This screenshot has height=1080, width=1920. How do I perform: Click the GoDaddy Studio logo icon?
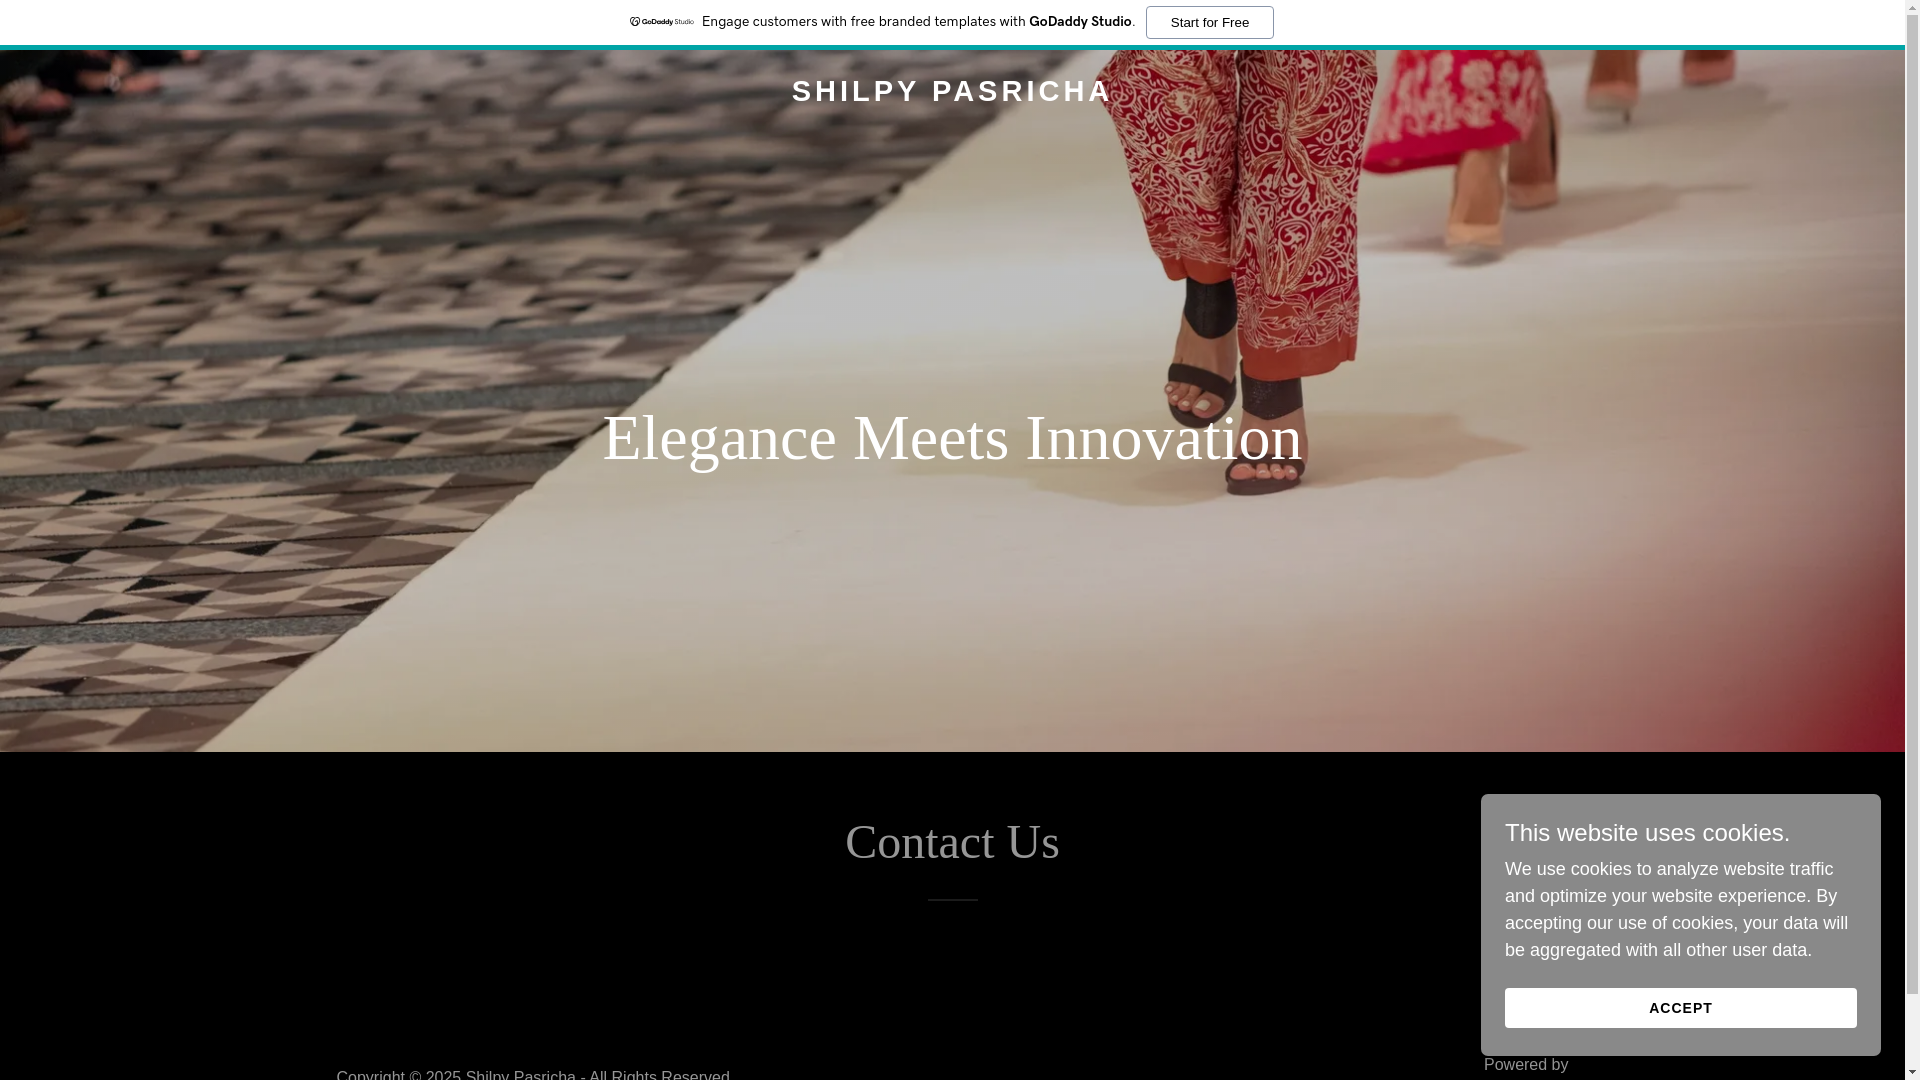(661, 22)
